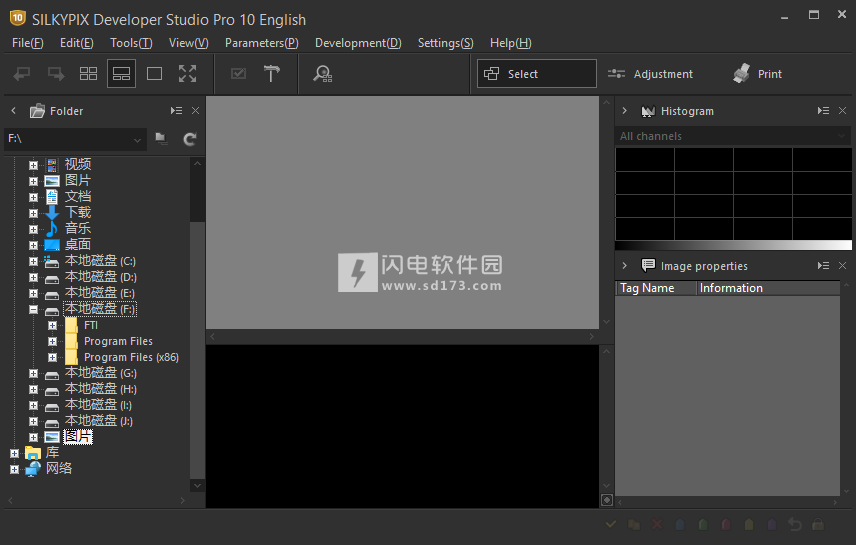Screen dimensions: 856x545
Task: Click the development reservation checkmark icon
Action: click(x=239, y=73)
